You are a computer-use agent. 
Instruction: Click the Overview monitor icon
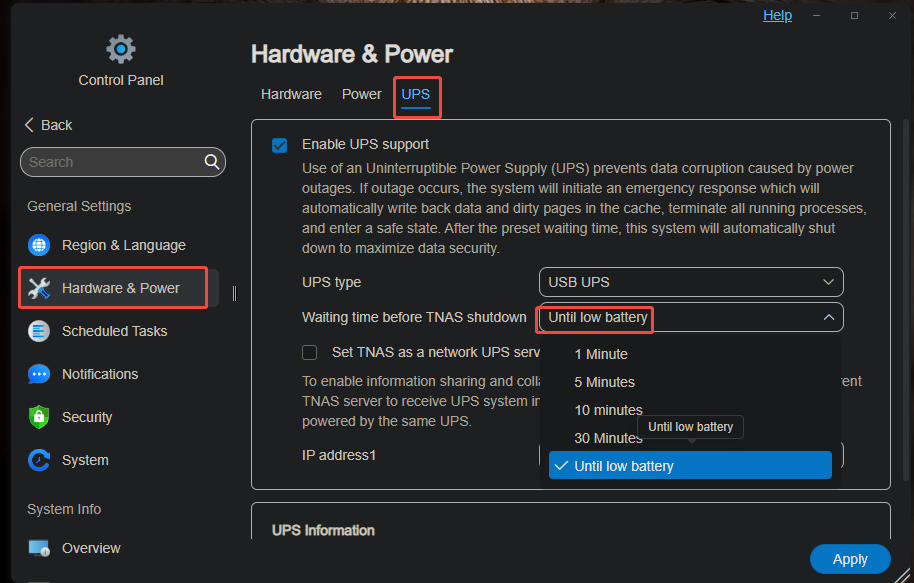tap(39, 548)
